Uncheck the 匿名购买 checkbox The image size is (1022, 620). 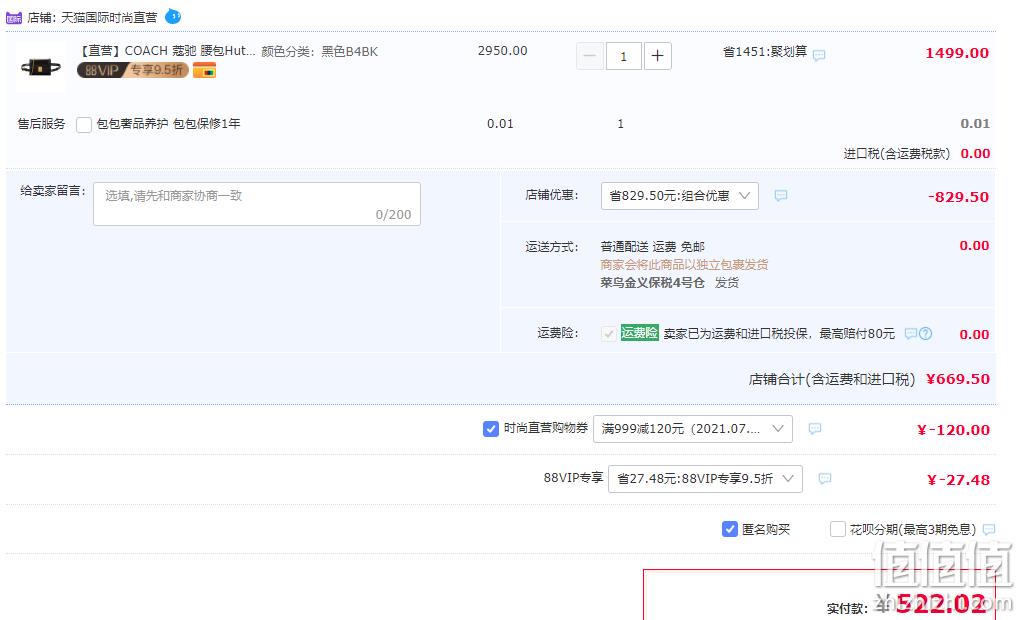pyautogui.click(x=730, y=529)
